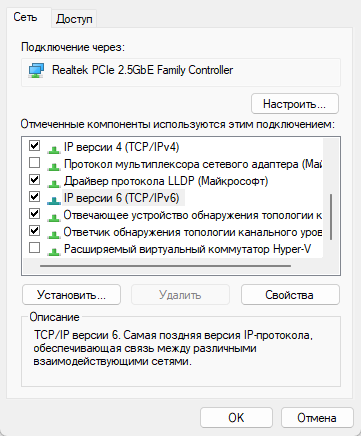The height and width of the screenshot is (436, 361).
Task: Click the Realtek network adapter icon
Action: tap(36, 71)
